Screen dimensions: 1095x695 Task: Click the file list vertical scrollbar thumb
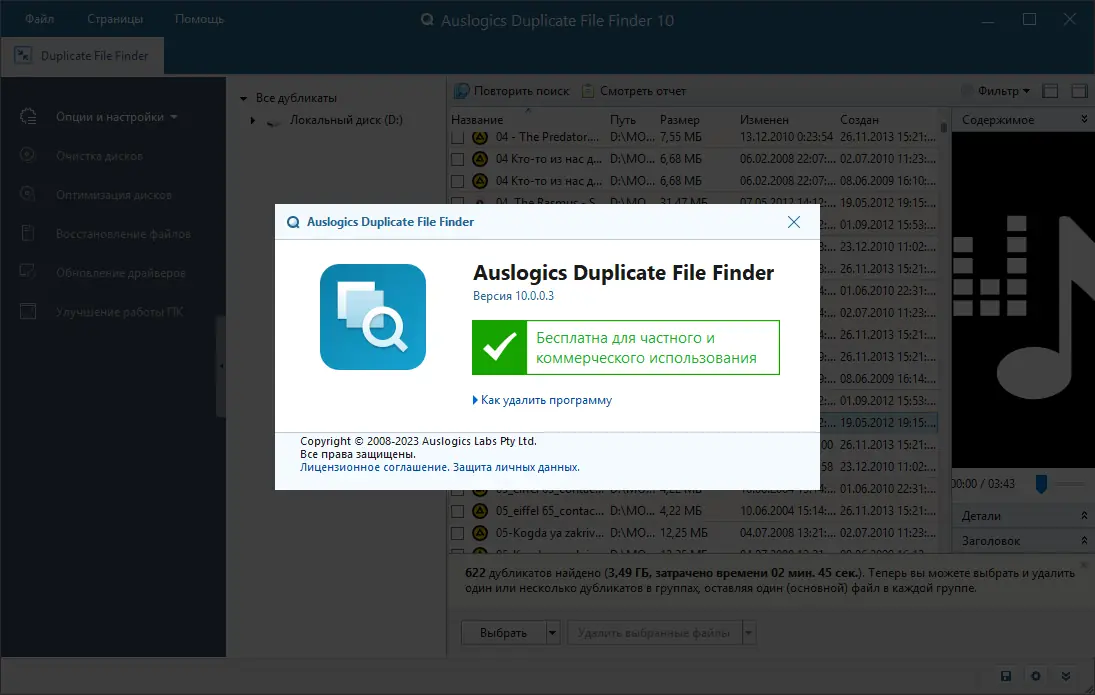click(943, 128)
